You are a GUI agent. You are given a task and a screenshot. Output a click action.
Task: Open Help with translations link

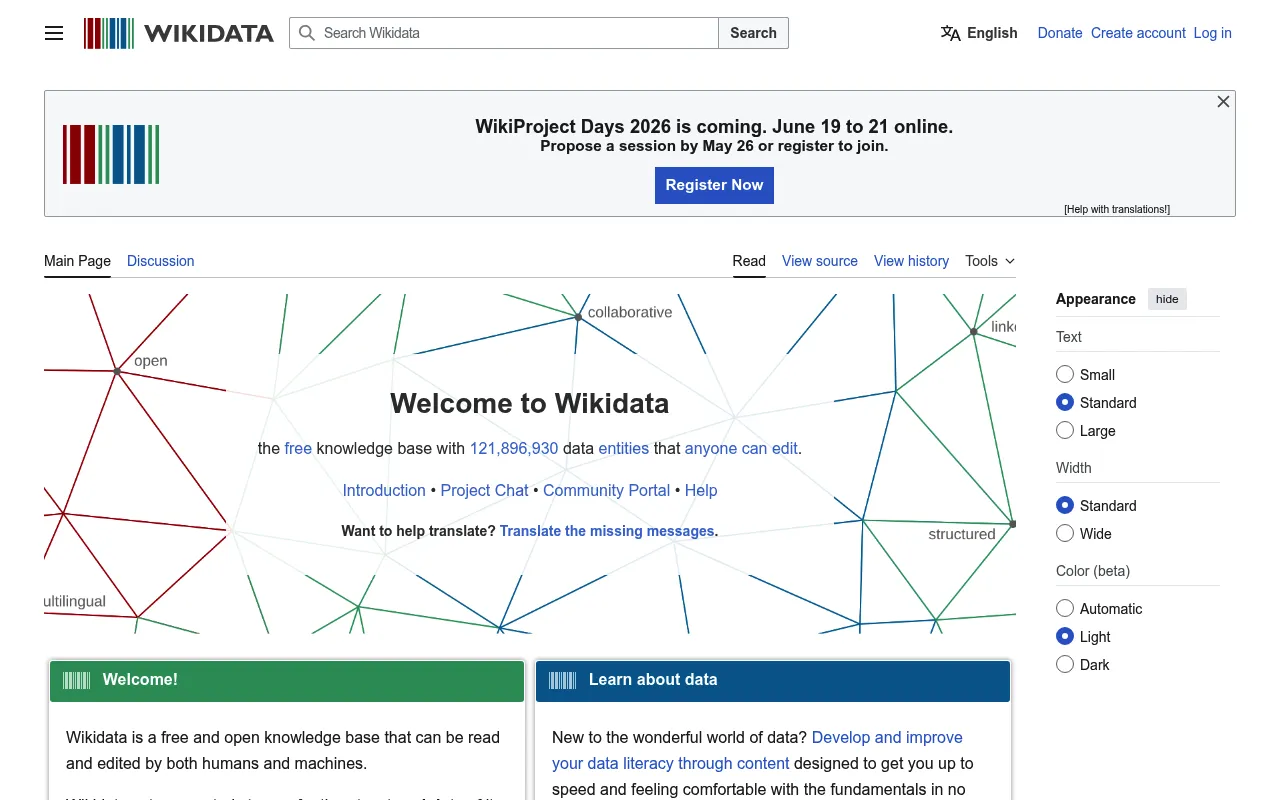pos(1117,209)
